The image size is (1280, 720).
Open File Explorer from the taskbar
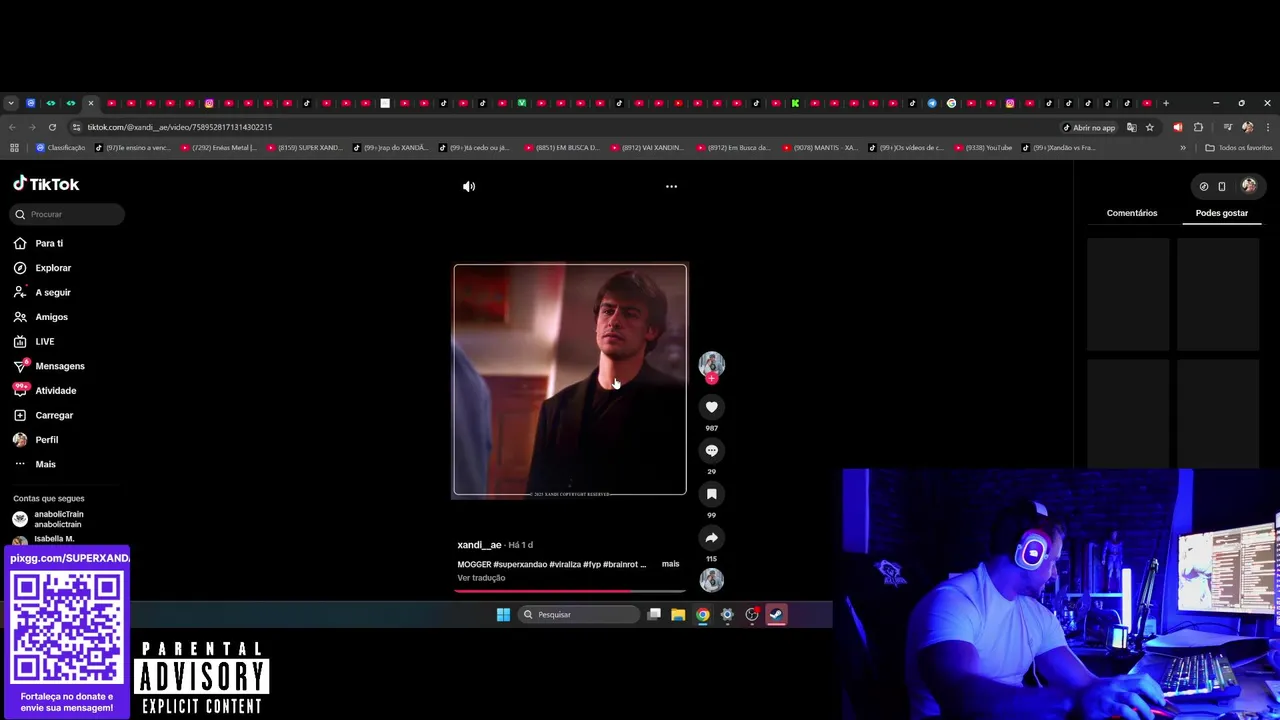pyautogui.click(x=678, y=614)
